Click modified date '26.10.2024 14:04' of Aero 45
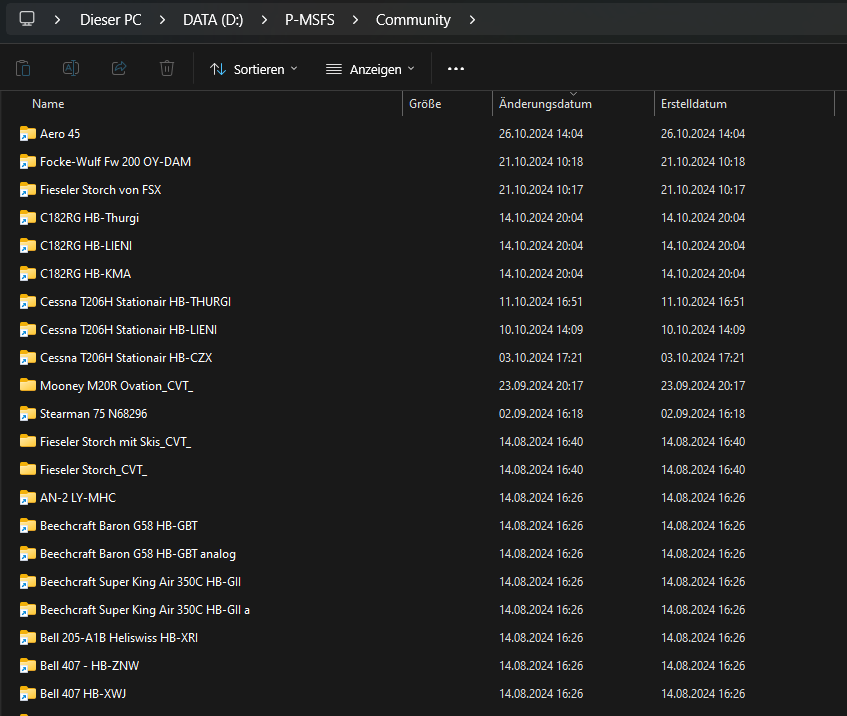 tap(541, 133)
